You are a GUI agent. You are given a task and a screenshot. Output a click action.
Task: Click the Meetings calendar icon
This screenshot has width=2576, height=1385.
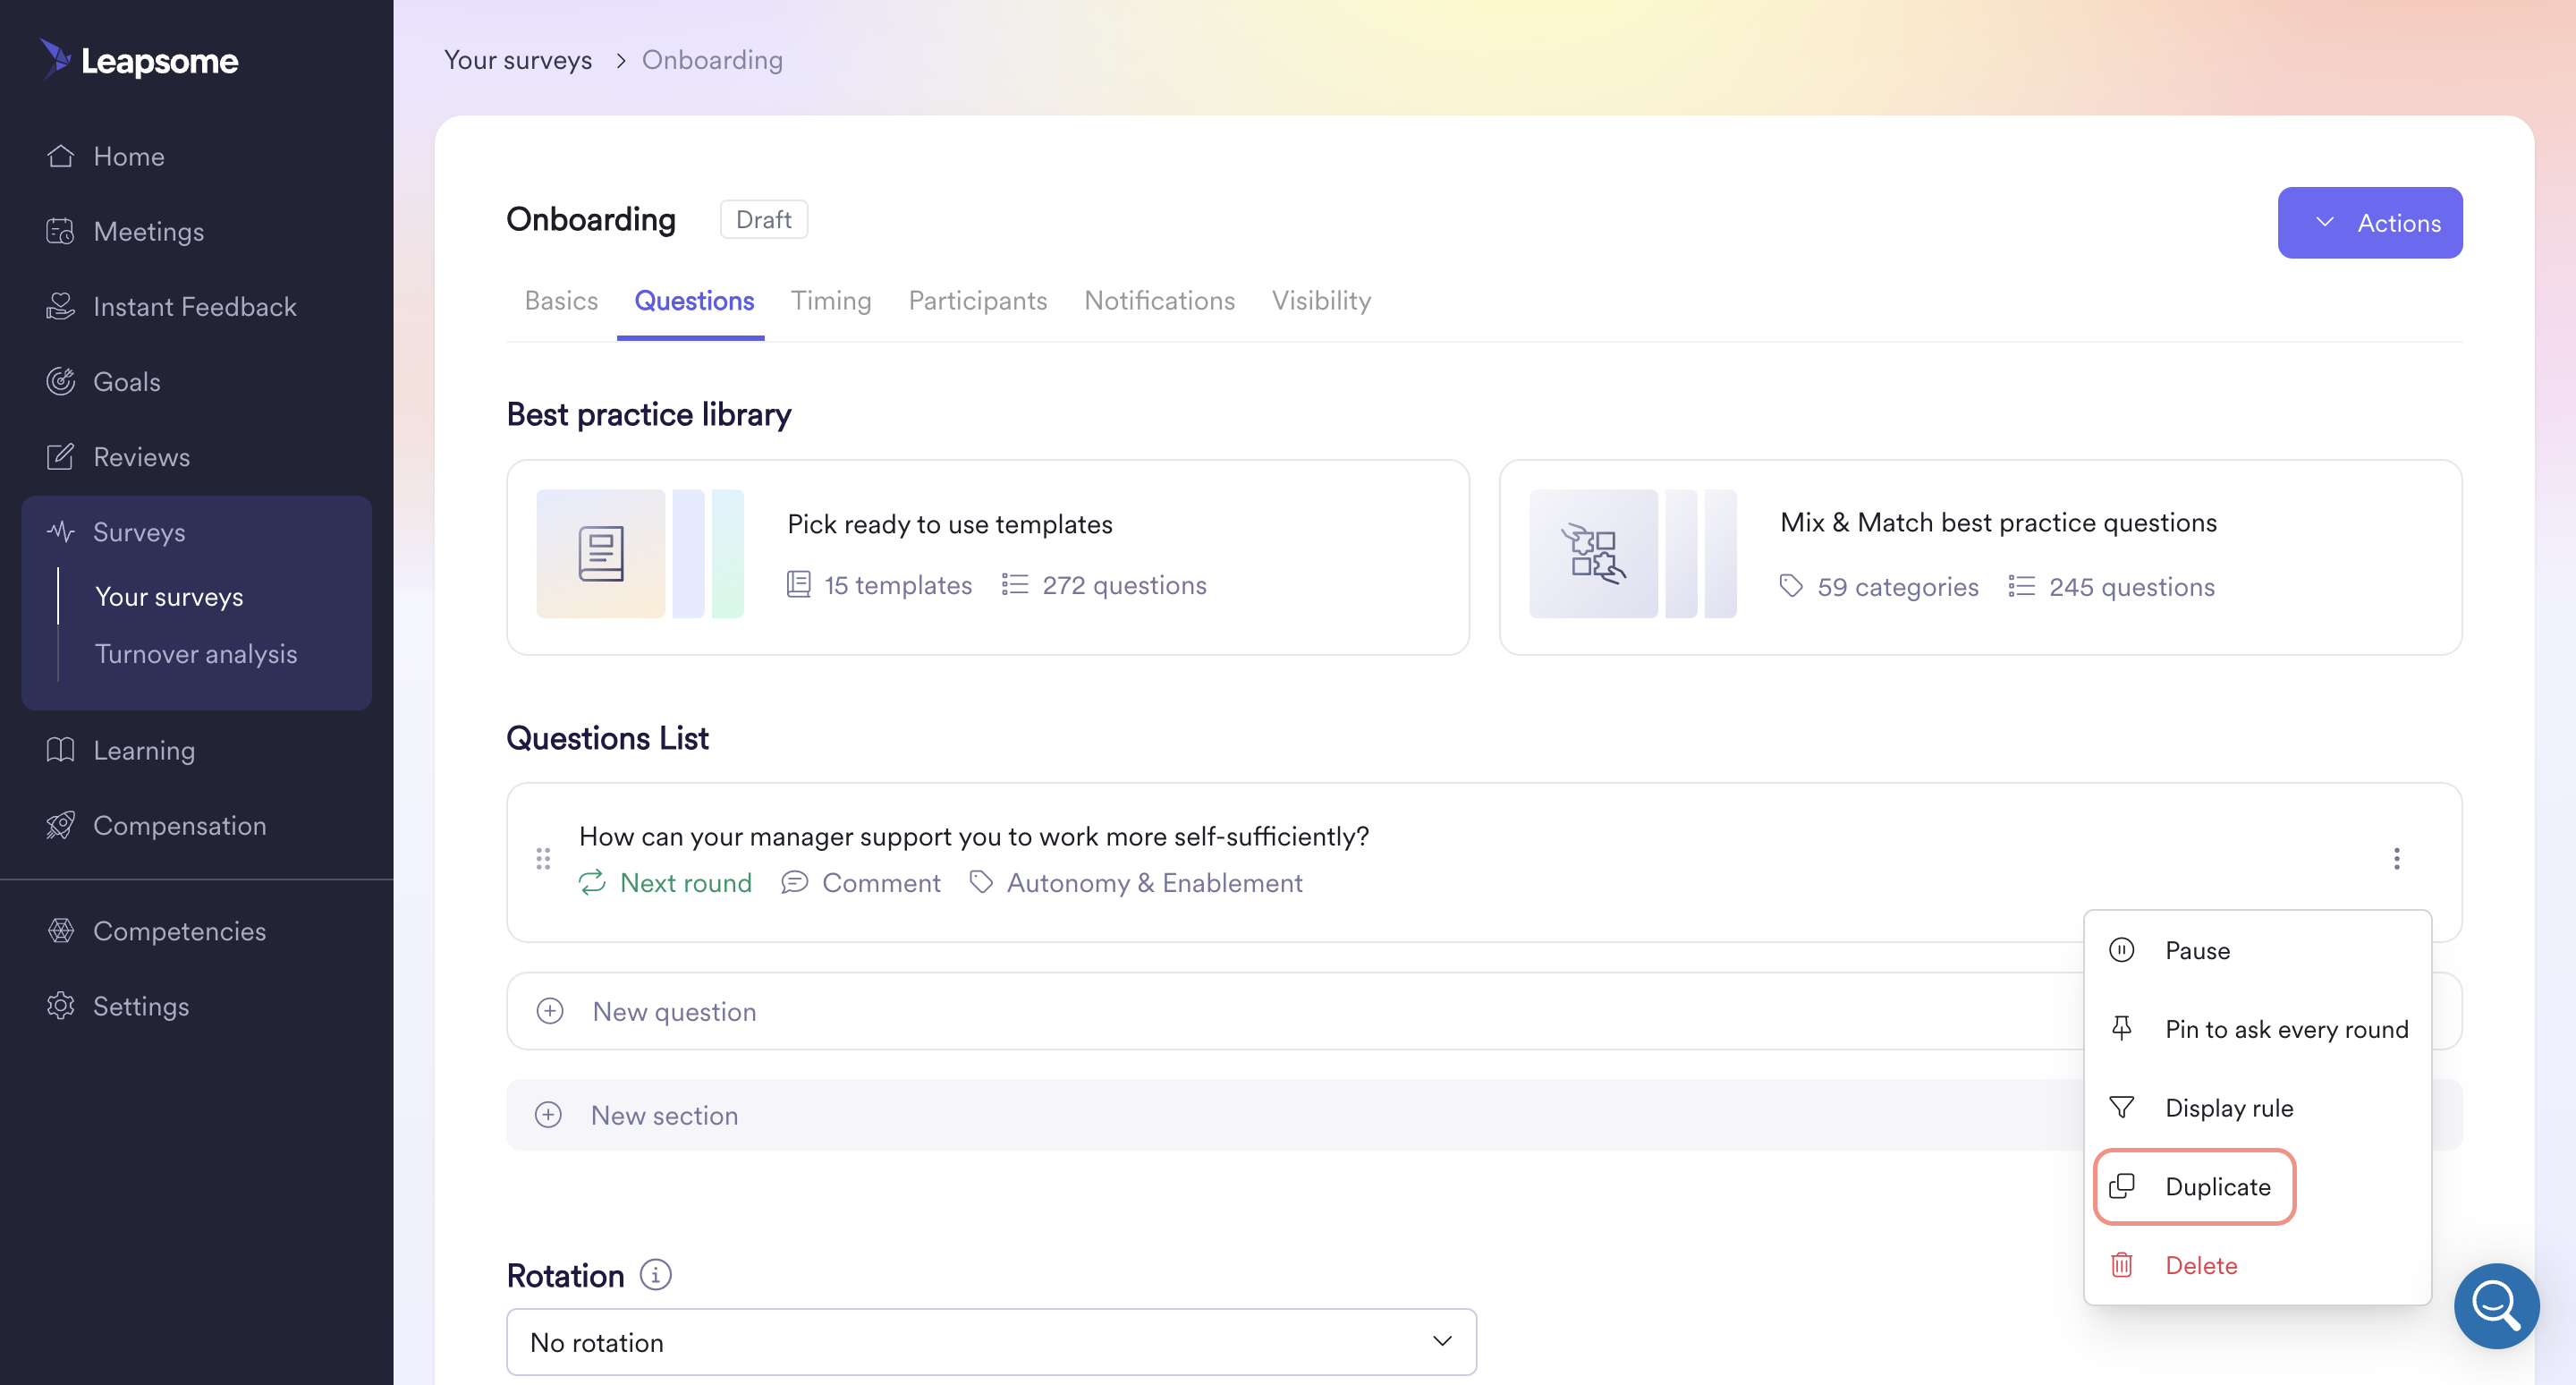[x=60, y=231]
